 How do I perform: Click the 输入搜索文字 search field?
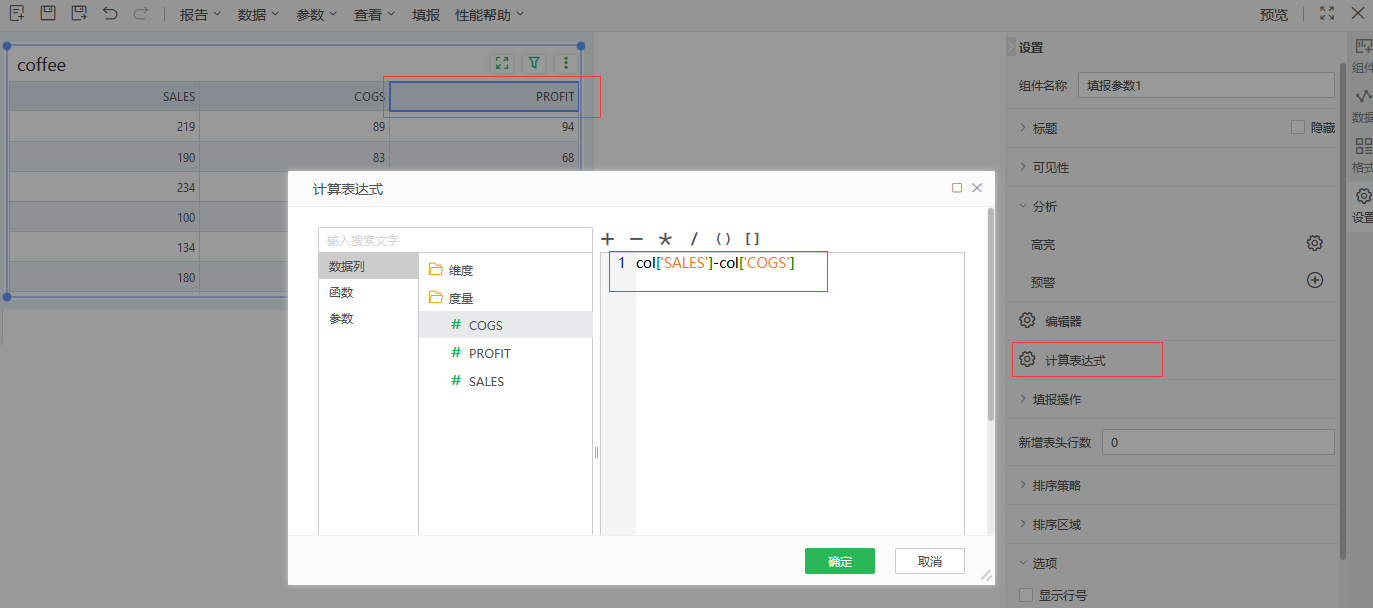coord(455,240)
